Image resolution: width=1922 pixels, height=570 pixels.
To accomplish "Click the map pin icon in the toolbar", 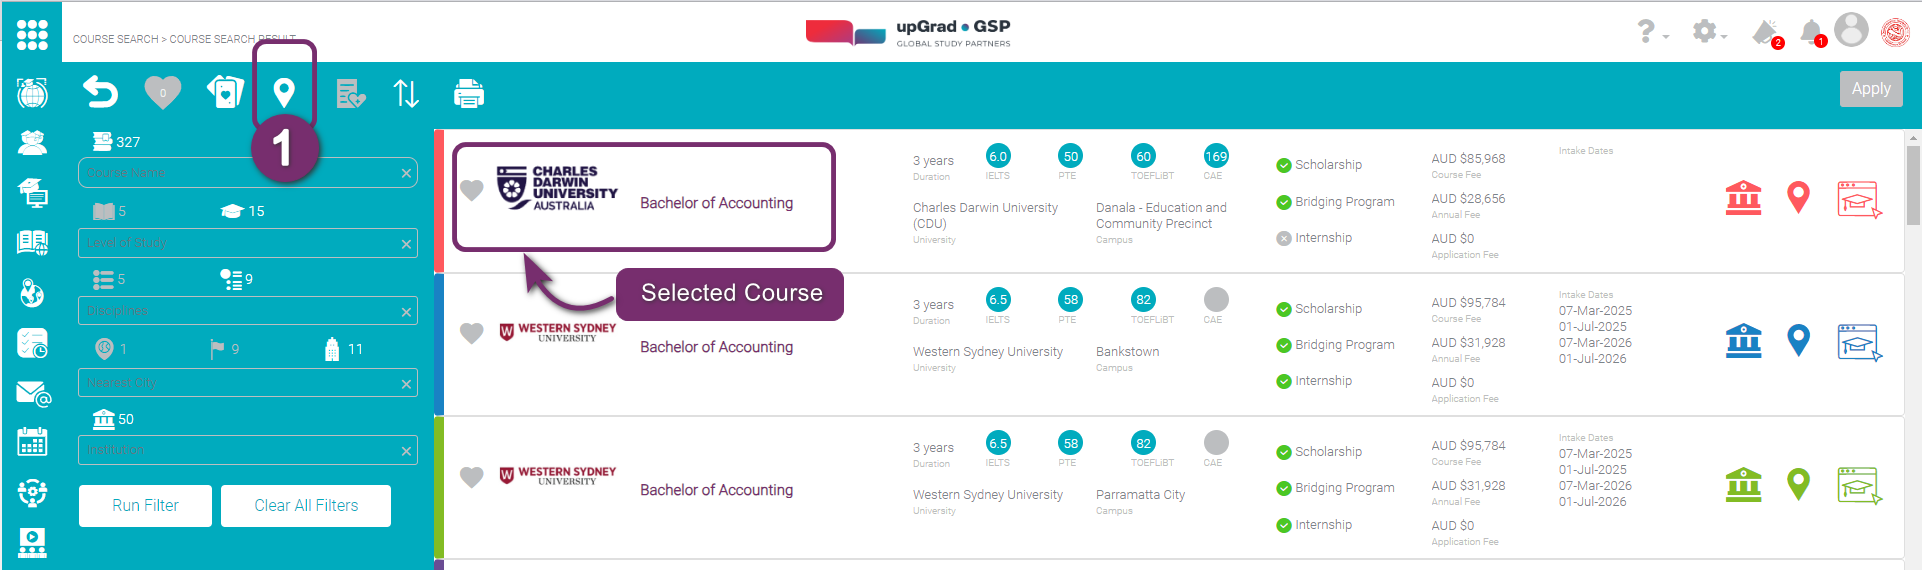I will click(x=284, y=93).
